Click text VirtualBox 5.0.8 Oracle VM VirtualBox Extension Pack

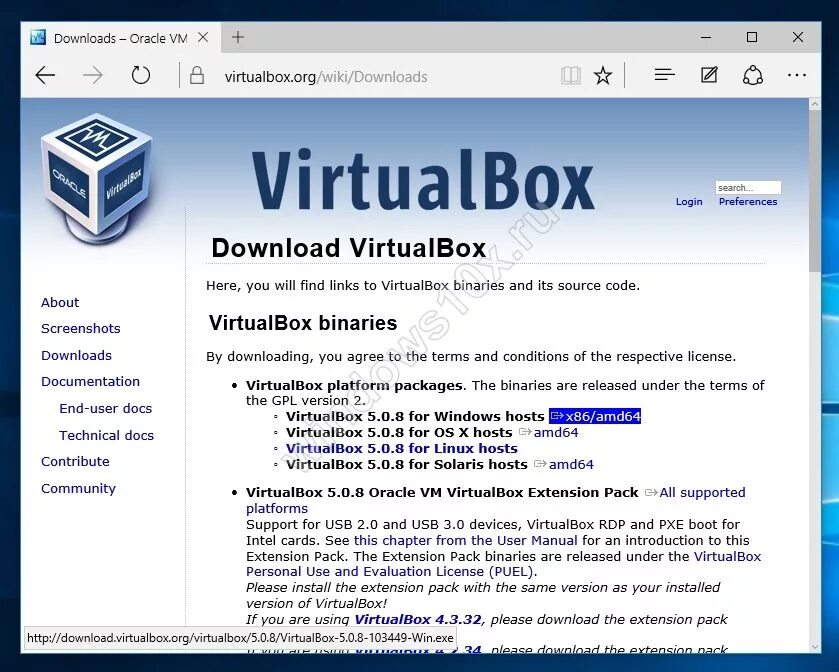coord(442,493)
